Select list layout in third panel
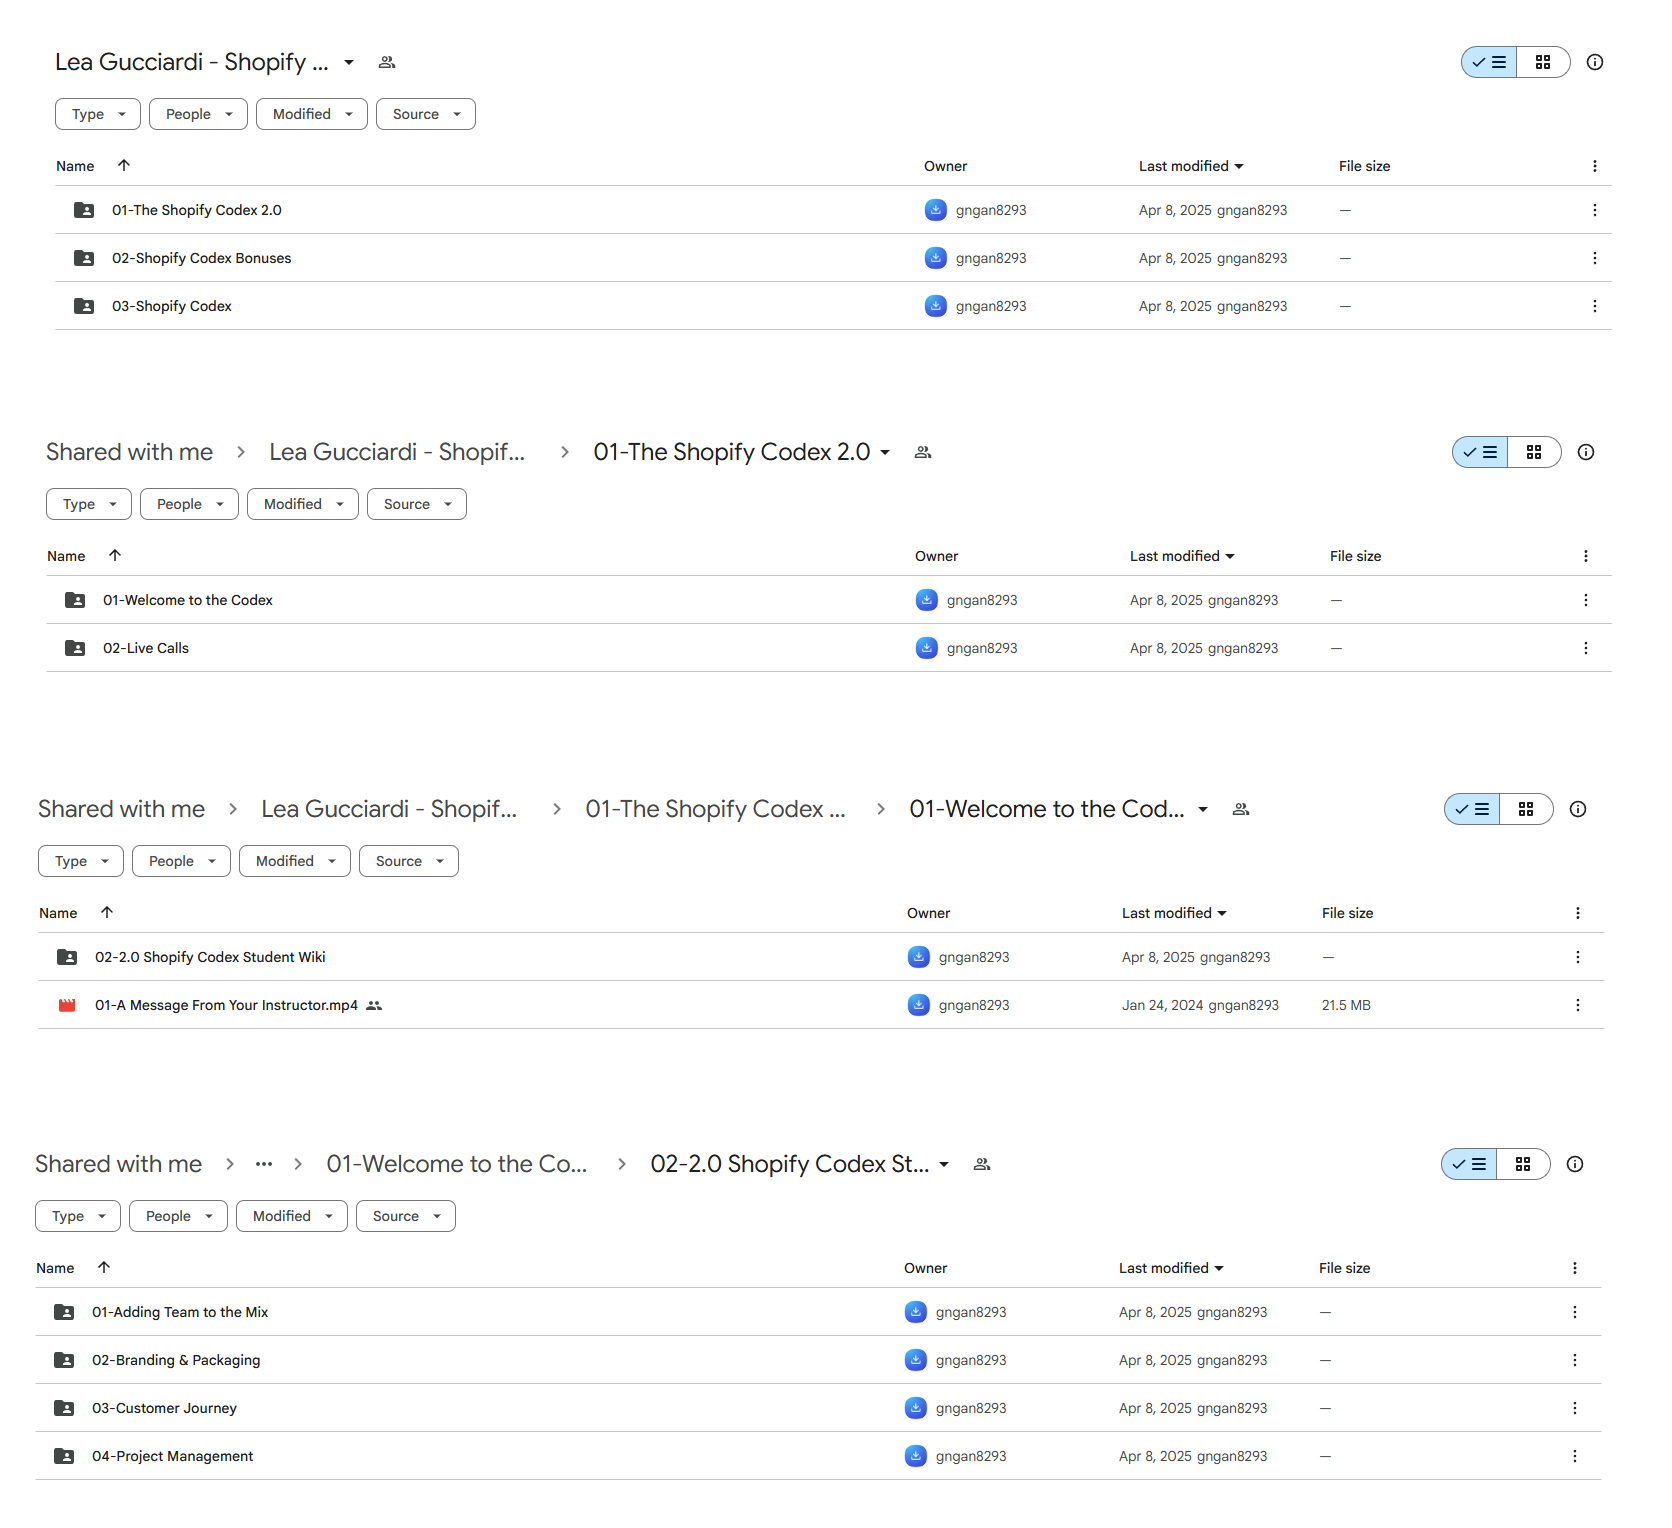Viewport: 1672px width, 1528px height. [1472, 809]
